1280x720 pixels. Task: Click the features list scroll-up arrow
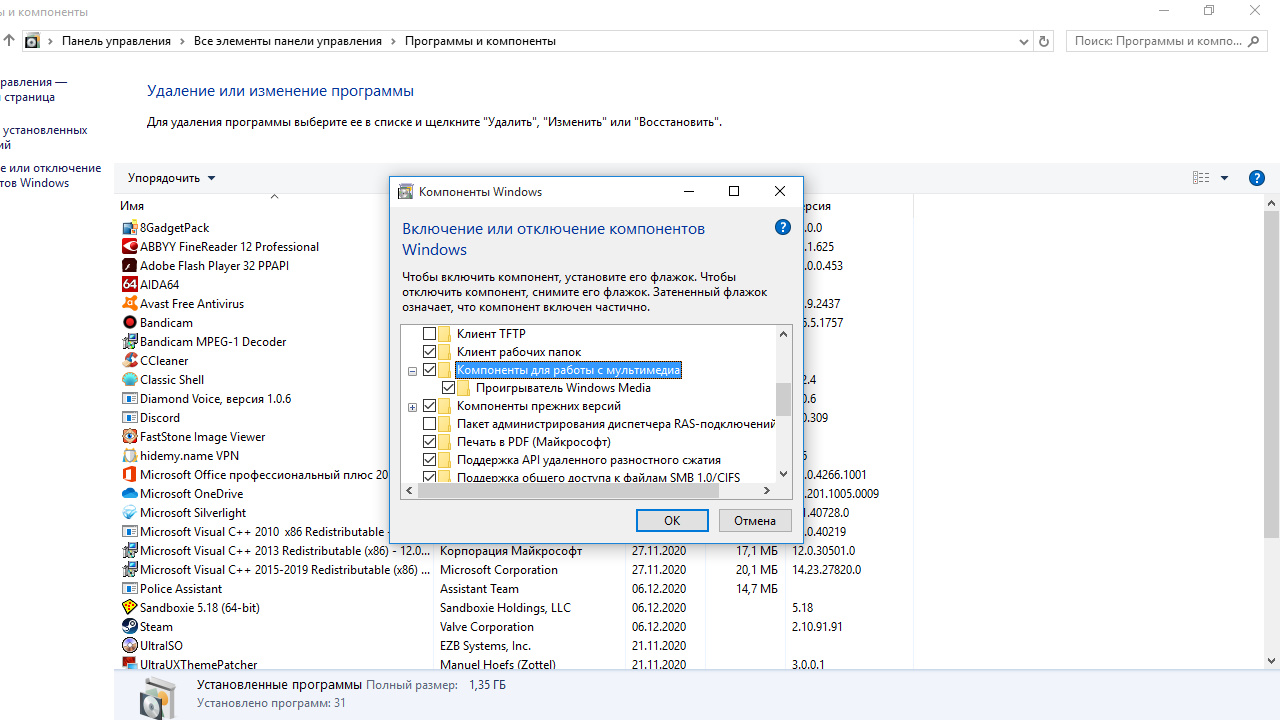(783, 333)
